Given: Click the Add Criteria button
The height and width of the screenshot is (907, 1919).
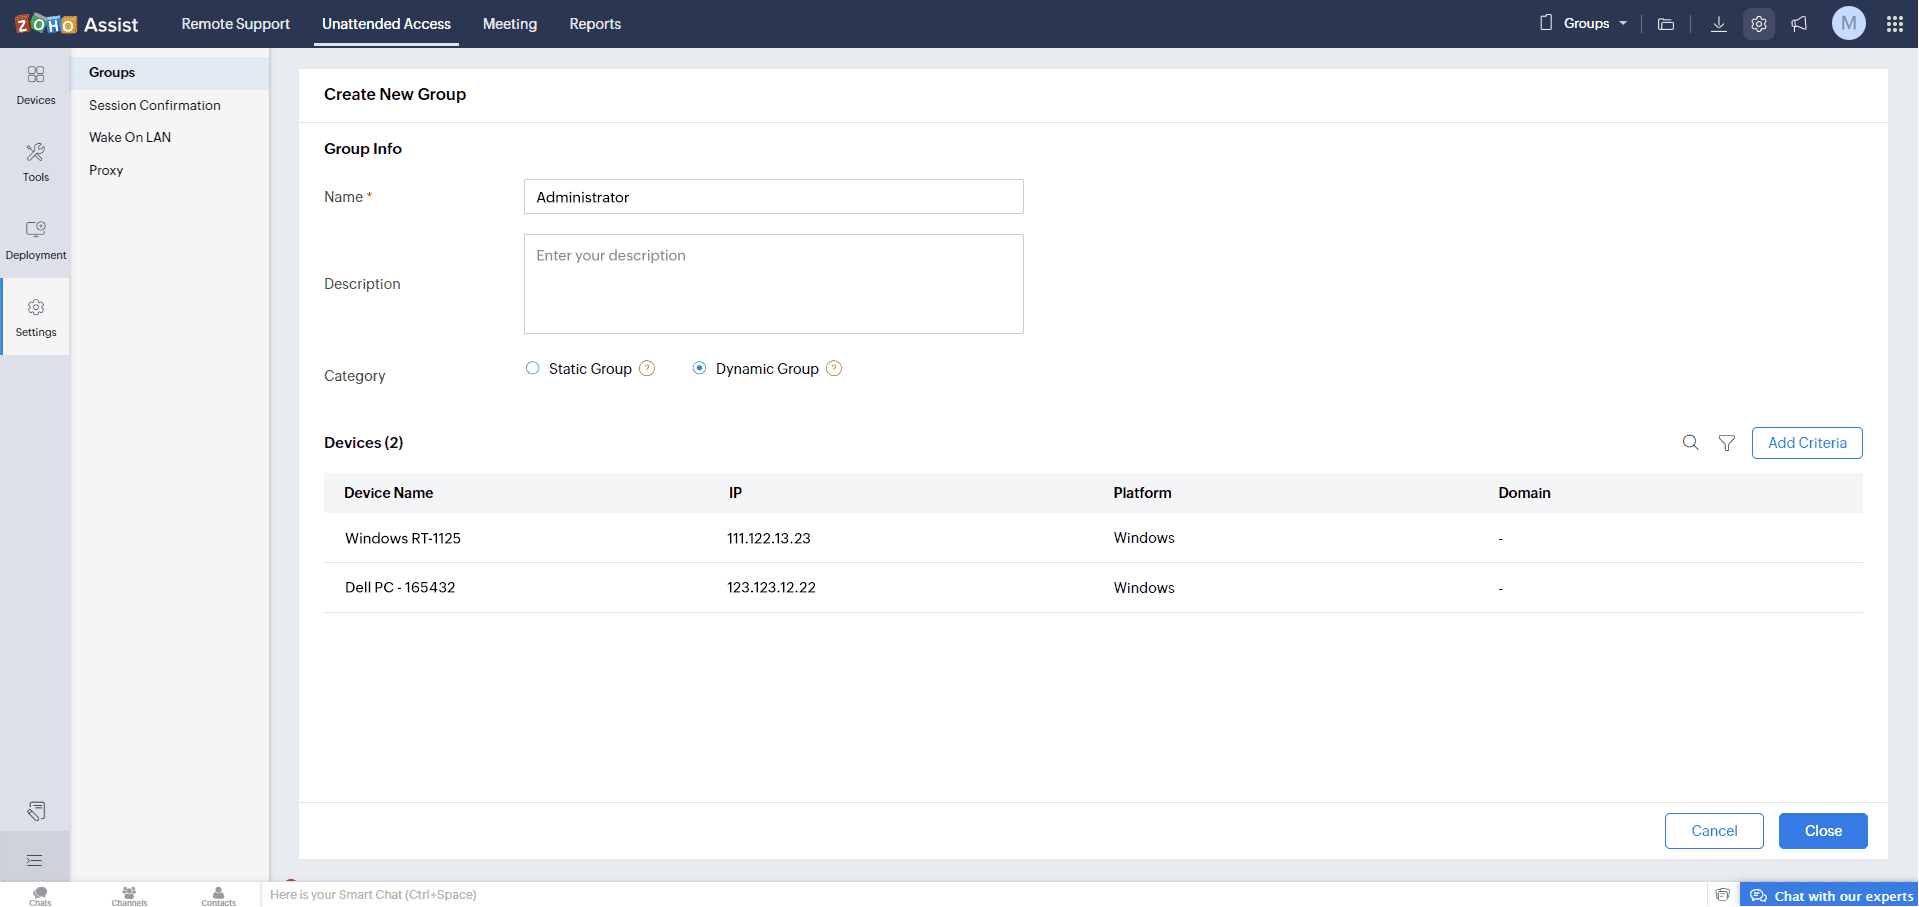Looking at the screenshot, I should pos(1806,443).
